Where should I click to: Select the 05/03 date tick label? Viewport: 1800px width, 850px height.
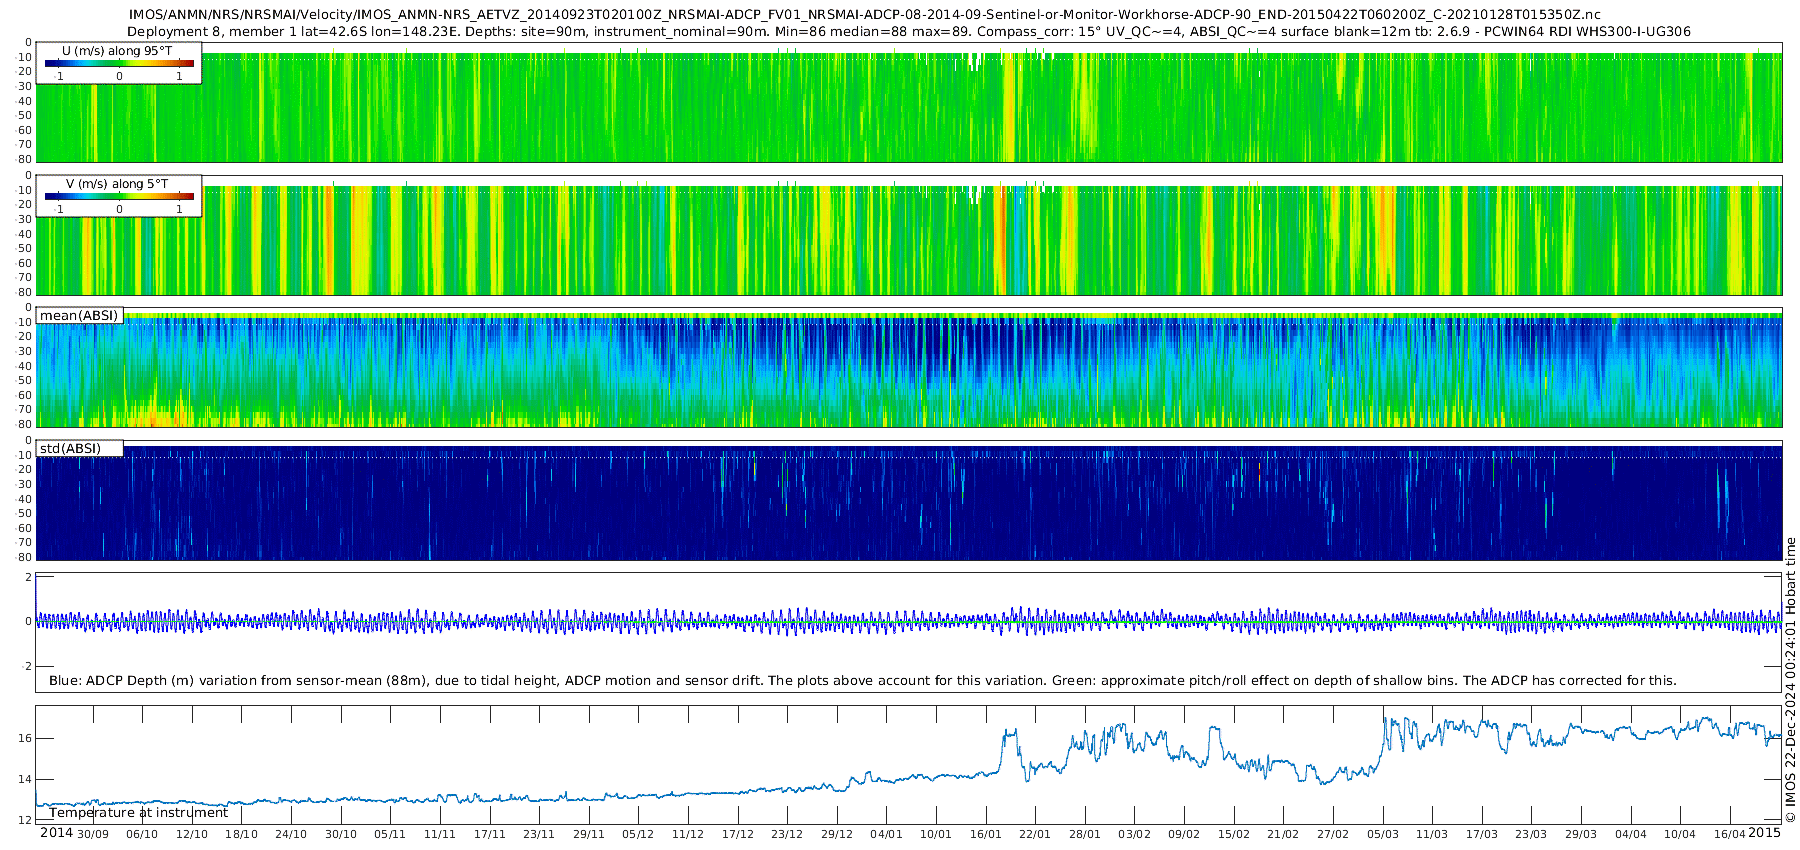click(x=1383, y=834)
